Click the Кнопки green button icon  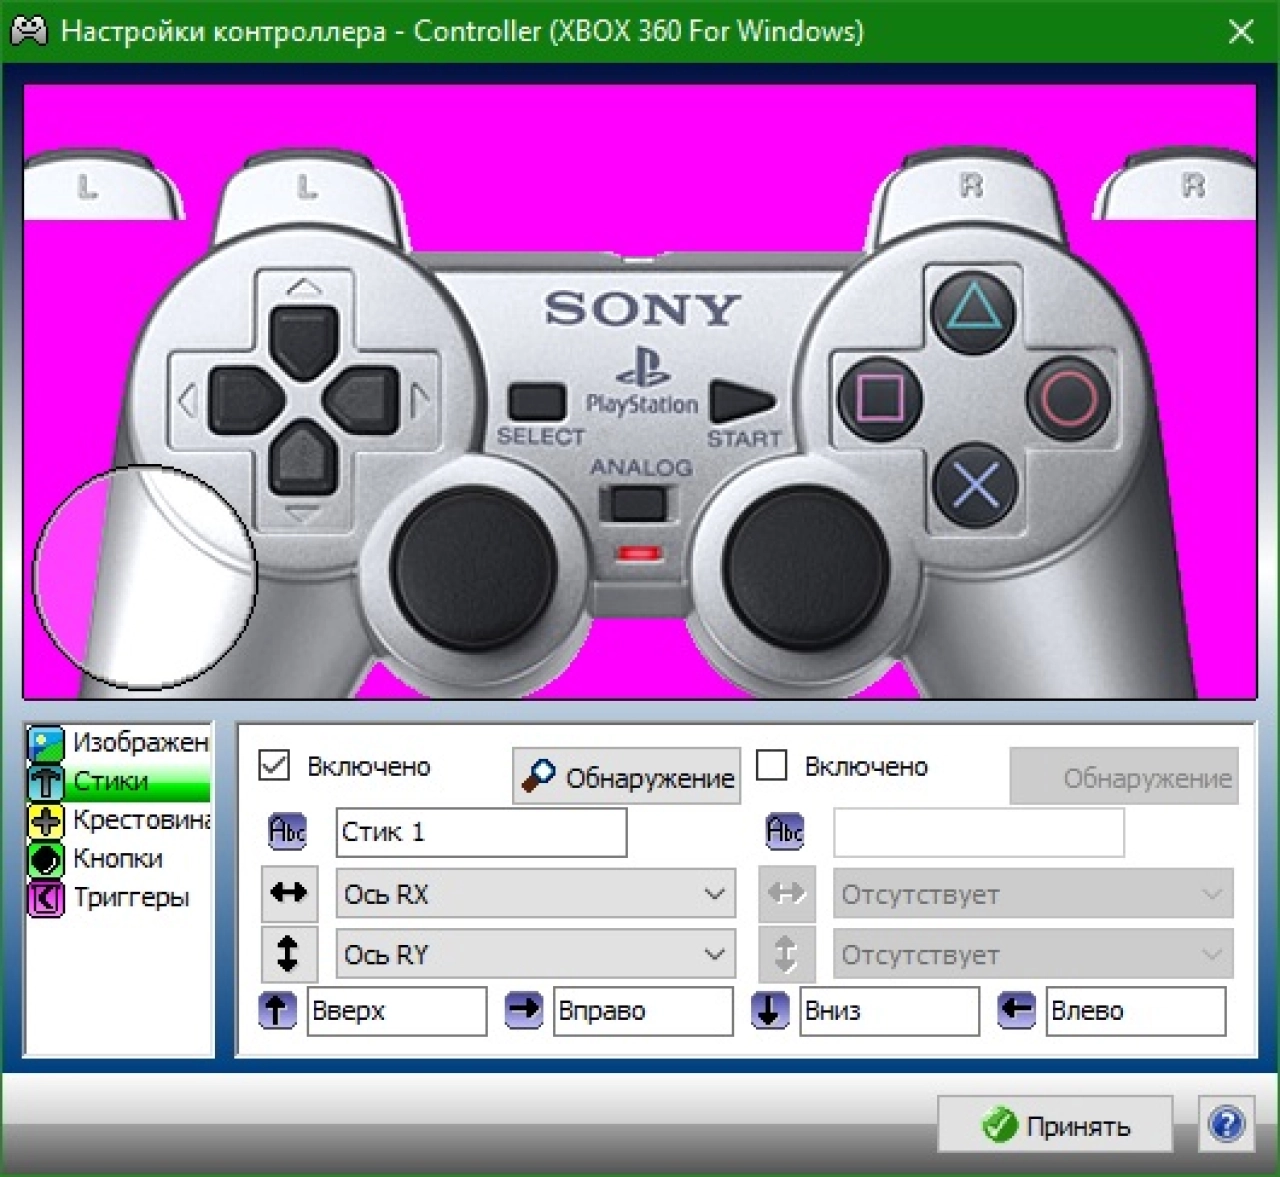[46, 860]
